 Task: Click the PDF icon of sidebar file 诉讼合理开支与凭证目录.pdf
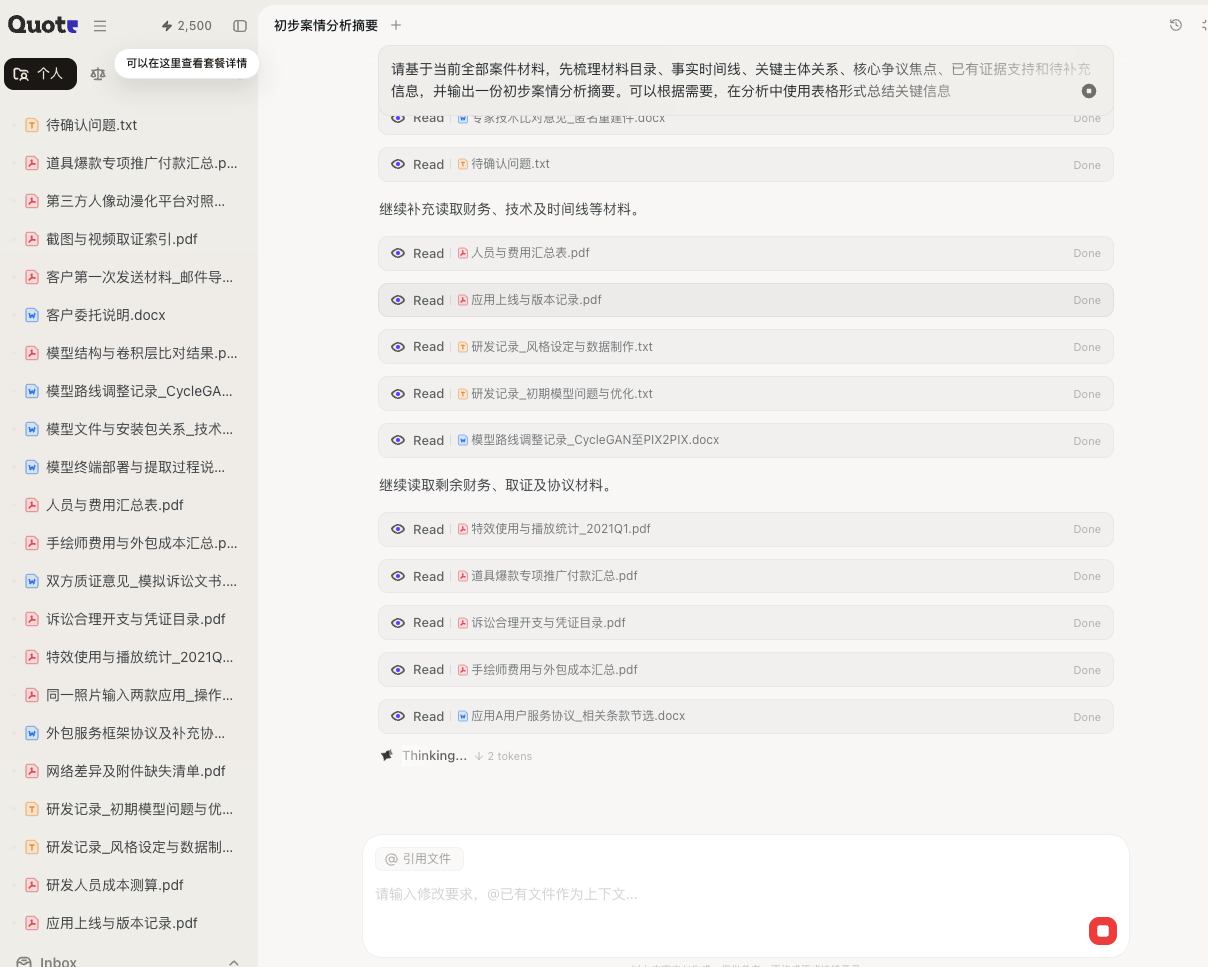[32, 619]
